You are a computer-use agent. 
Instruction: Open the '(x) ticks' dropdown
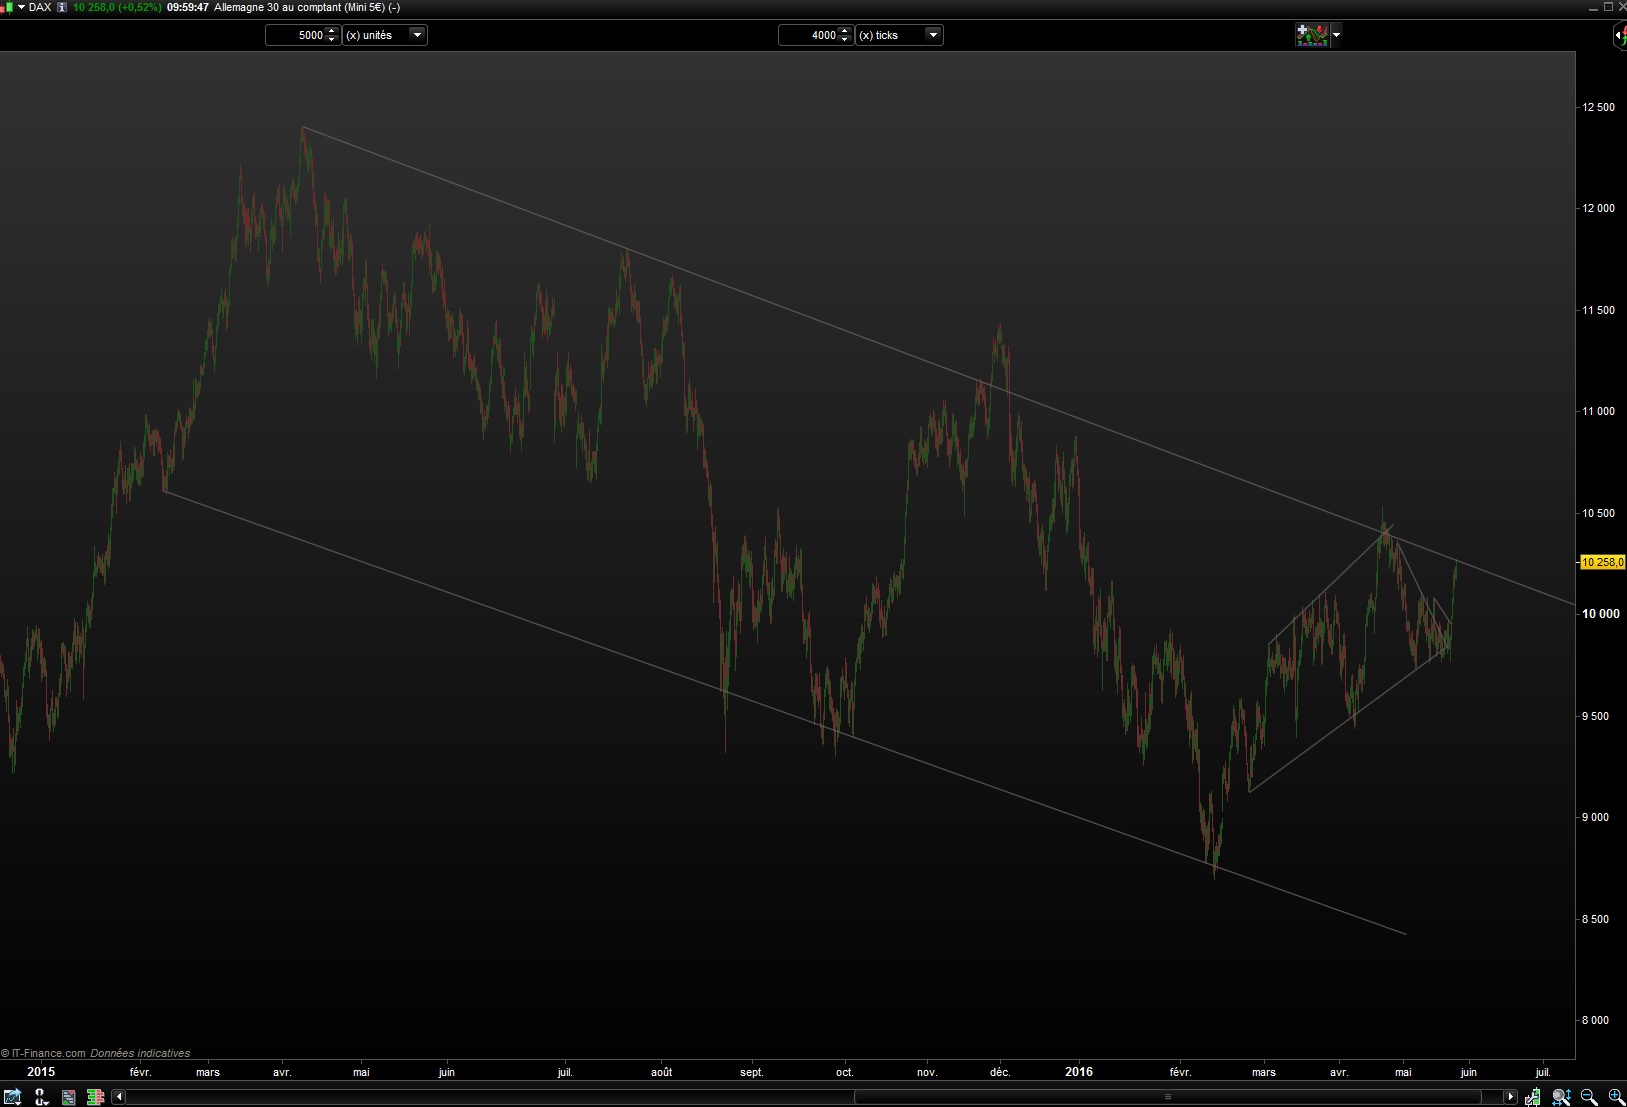(899, 35)
